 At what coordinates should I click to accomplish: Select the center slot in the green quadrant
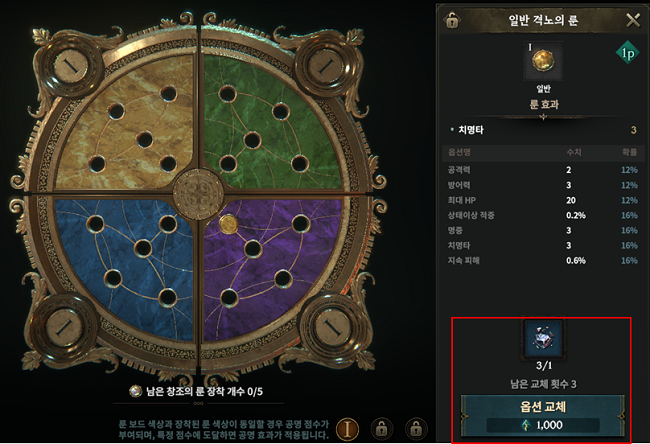tap(252, 140)
